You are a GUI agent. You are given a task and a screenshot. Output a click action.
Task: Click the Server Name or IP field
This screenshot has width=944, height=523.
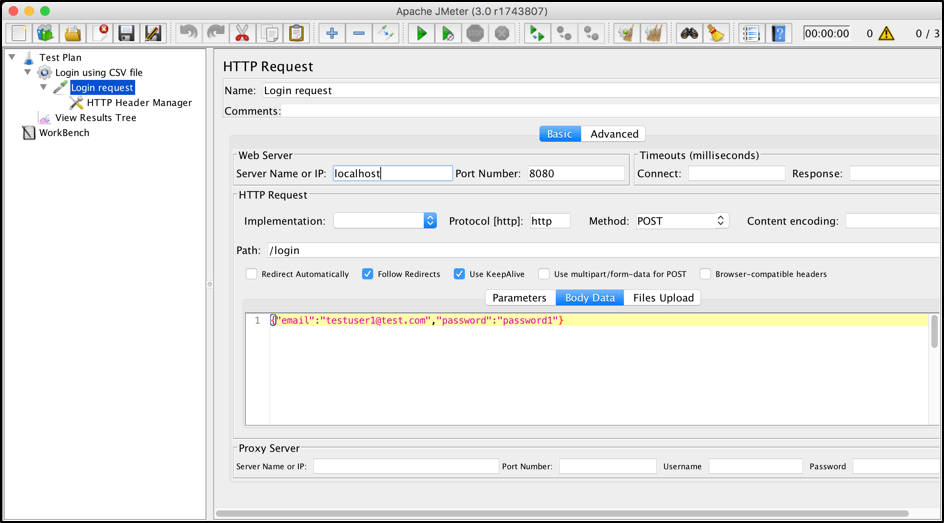pyautogui.click(x=393, y=173)
